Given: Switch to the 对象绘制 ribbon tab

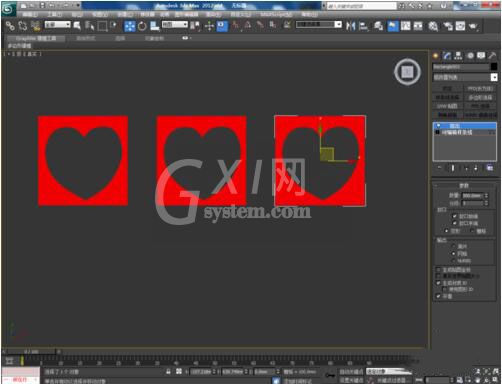Looking at the screenshot, I should click(154, 38).
